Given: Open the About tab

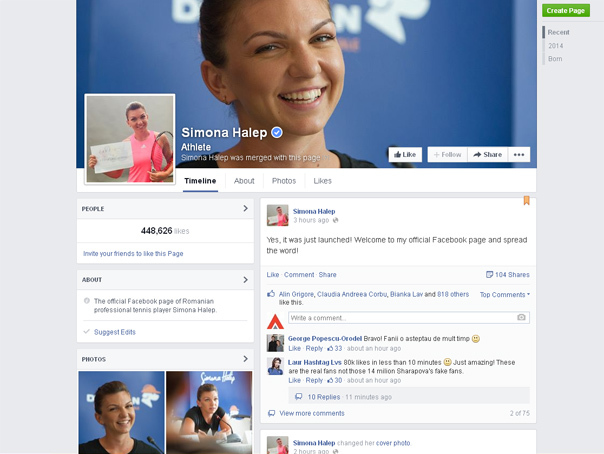Looking at the screenshot, I should click(244, 181).
